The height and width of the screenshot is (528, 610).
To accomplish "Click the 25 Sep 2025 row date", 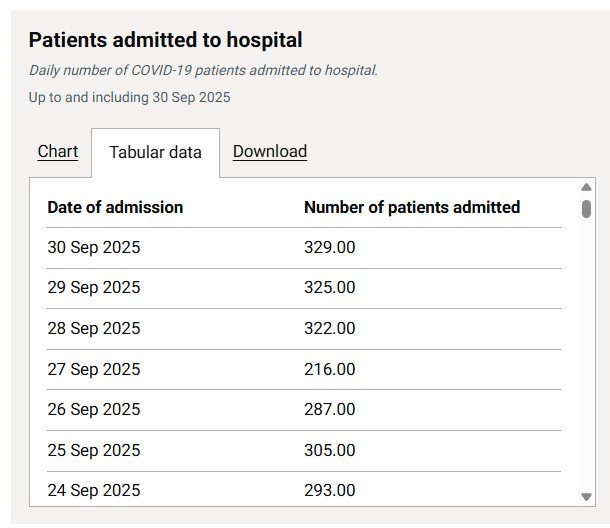I will 94,450.
